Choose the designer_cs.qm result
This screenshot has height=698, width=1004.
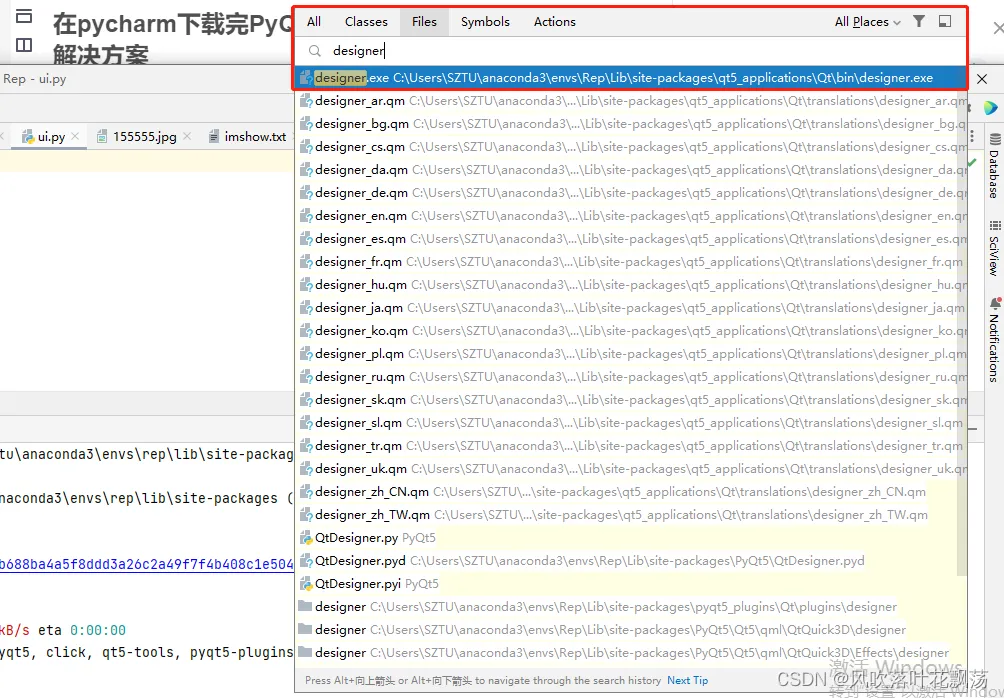(631, 147)
